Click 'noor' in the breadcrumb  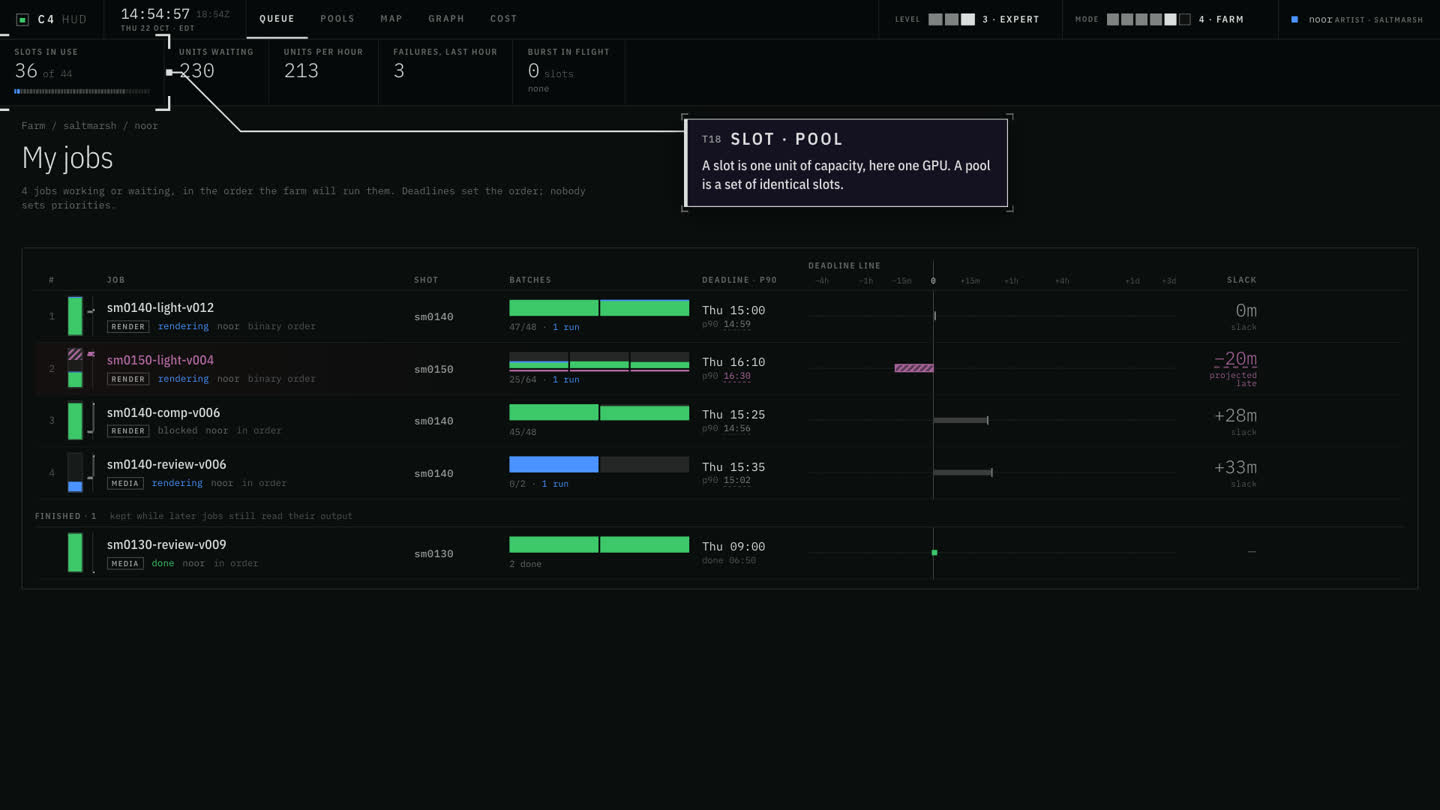(146, 126)
